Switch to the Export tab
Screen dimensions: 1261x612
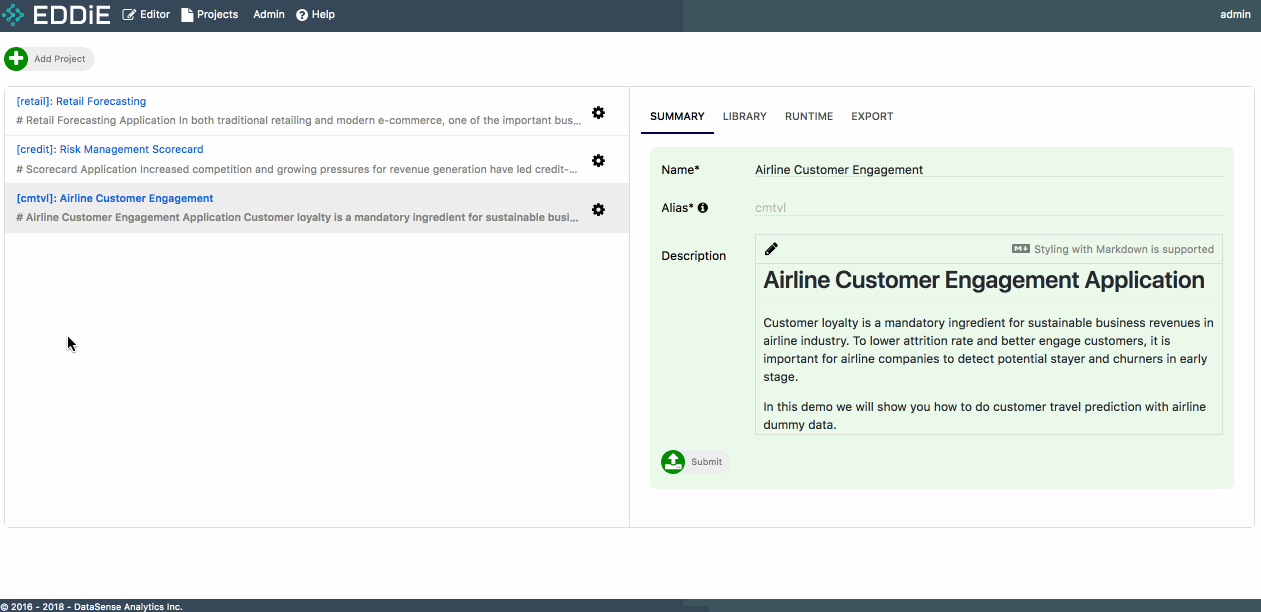click(871, 117)
